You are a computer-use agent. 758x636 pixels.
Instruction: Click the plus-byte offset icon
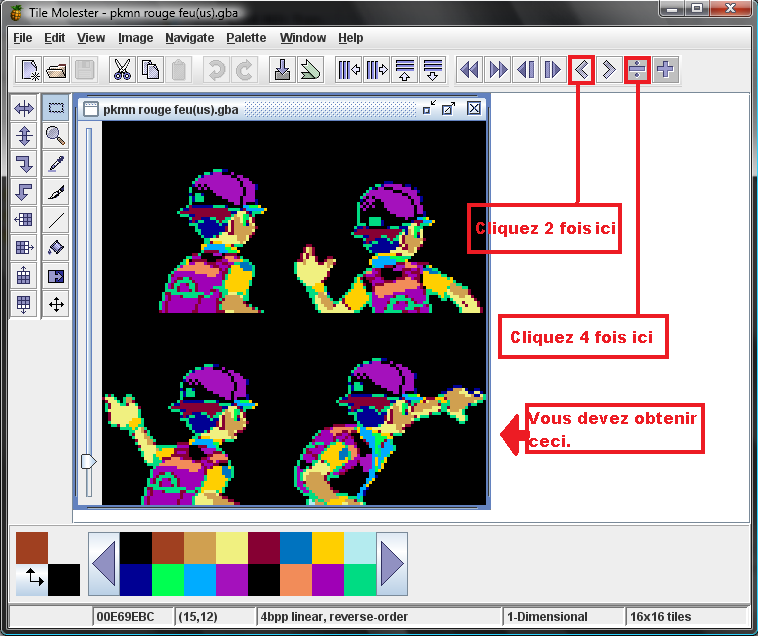[x=665, y=70]
